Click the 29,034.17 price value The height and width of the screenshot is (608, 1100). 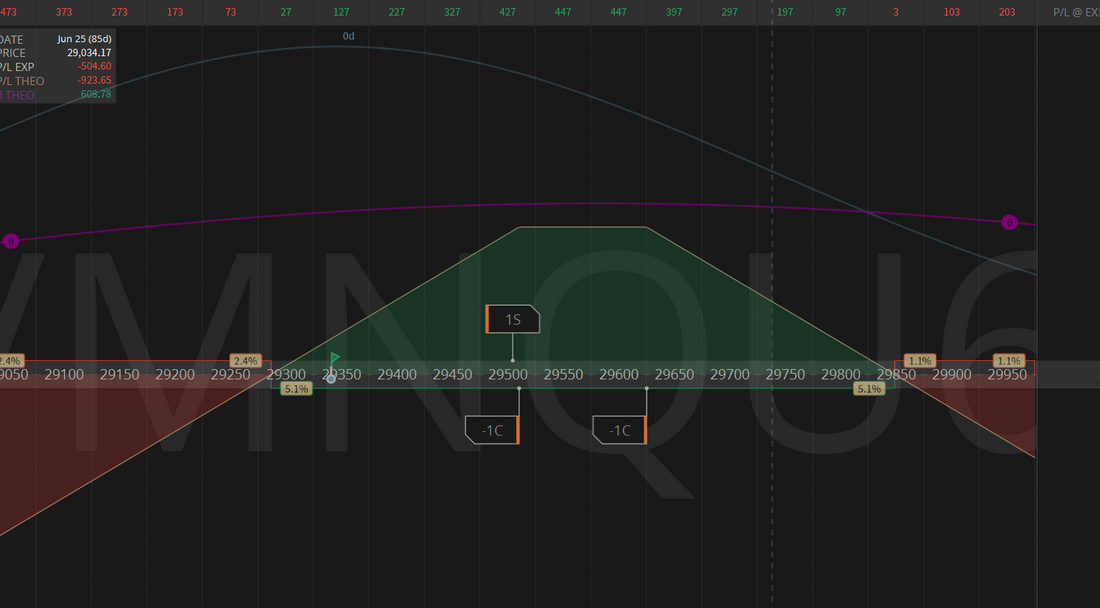pos(89,53)
